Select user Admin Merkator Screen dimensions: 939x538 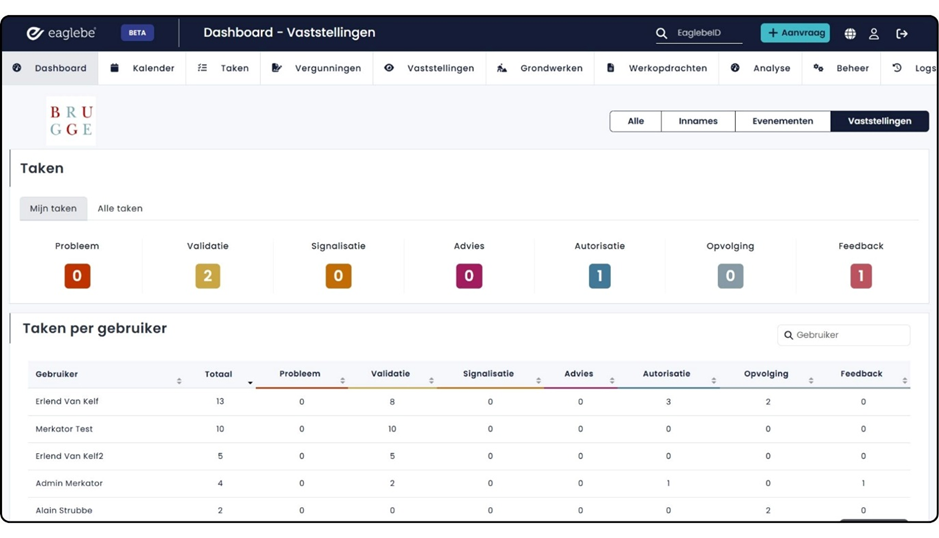click(69, 483)
